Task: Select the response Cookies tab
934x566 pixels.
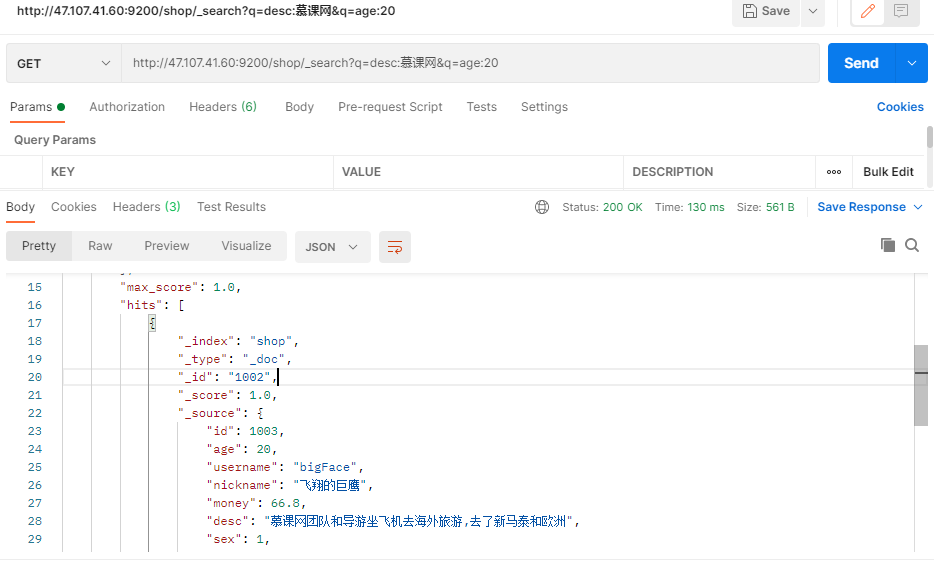Action: click(x=74, y=207)
